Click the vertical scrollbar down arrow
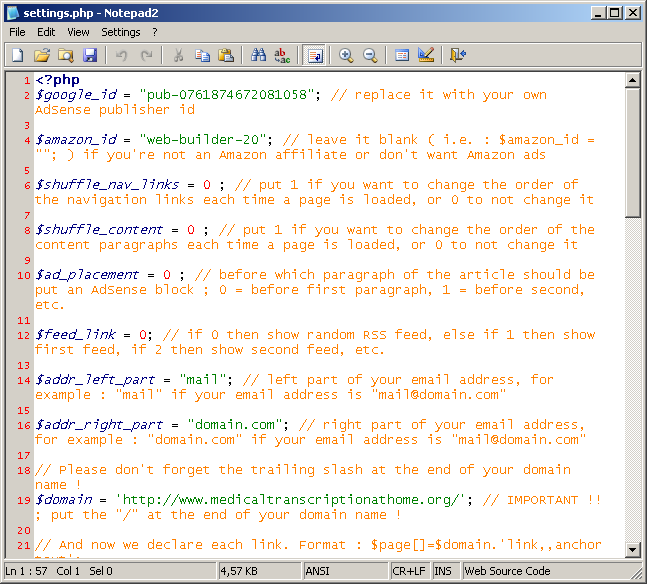The width and height of the screenshot is (647, 584). 632,549
